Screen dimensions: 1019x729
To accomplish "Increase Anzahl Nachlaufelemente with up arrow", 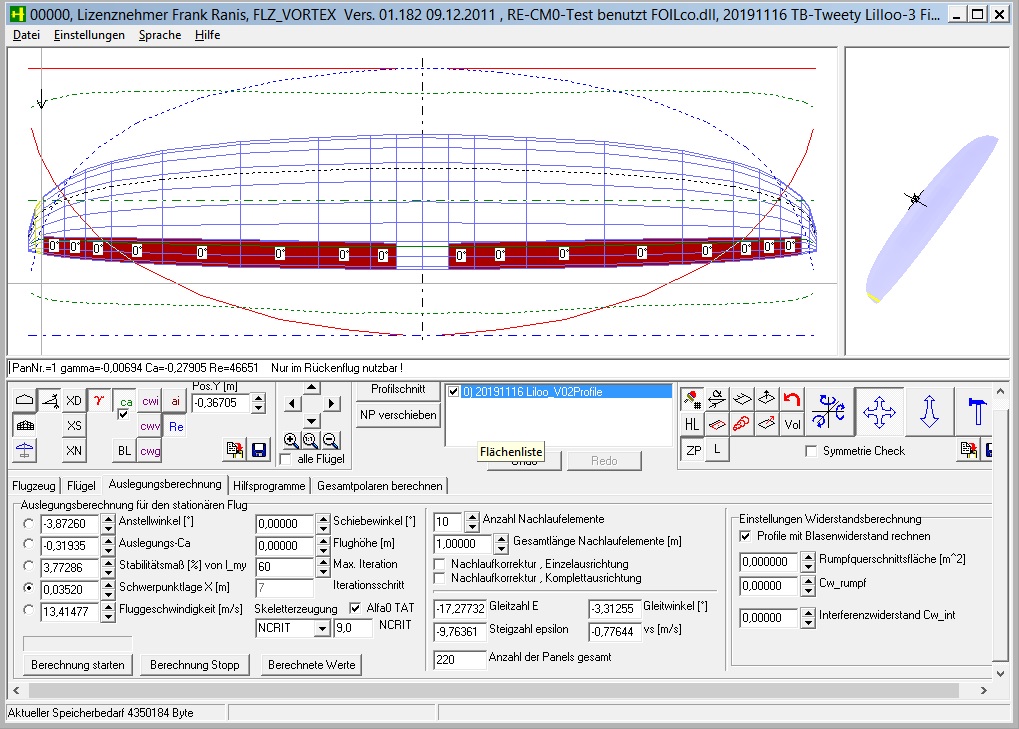I will click(472, 516).
